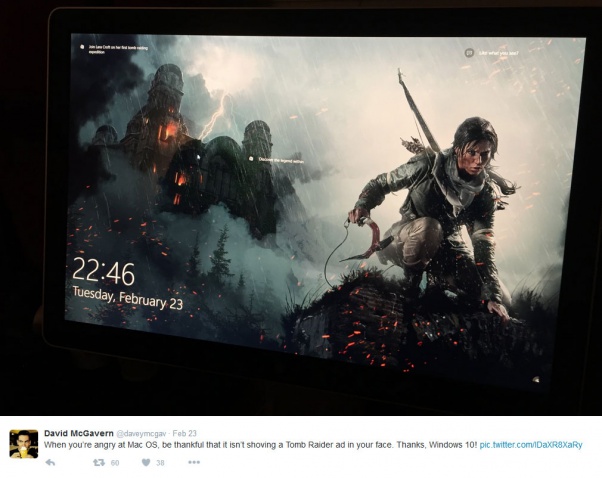Click the network status icon on lock screen
The height and width of the screenshot is (478, 602).
point(536,380)
